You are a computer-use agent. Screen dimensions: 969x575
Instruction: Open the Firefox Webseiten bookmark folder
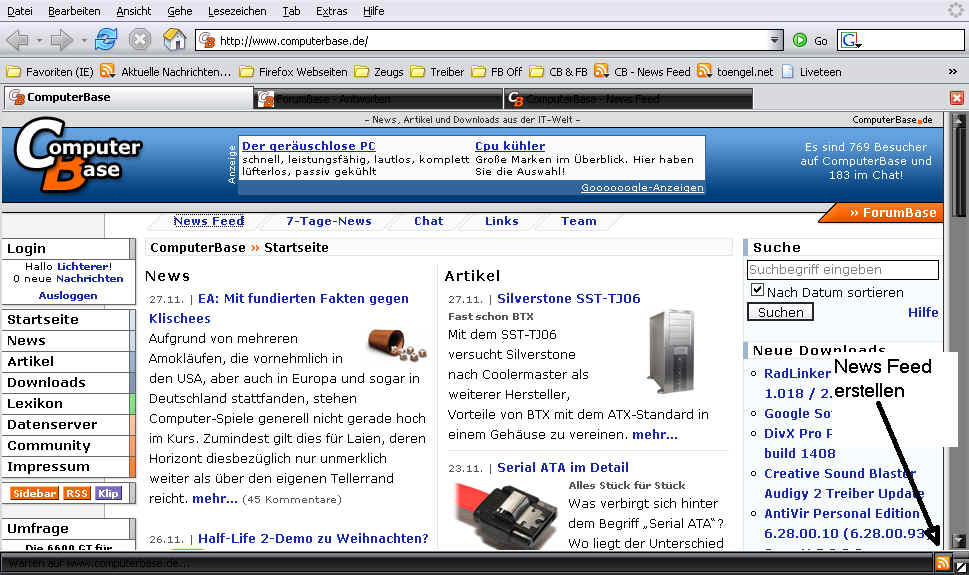tap(294, 72)
